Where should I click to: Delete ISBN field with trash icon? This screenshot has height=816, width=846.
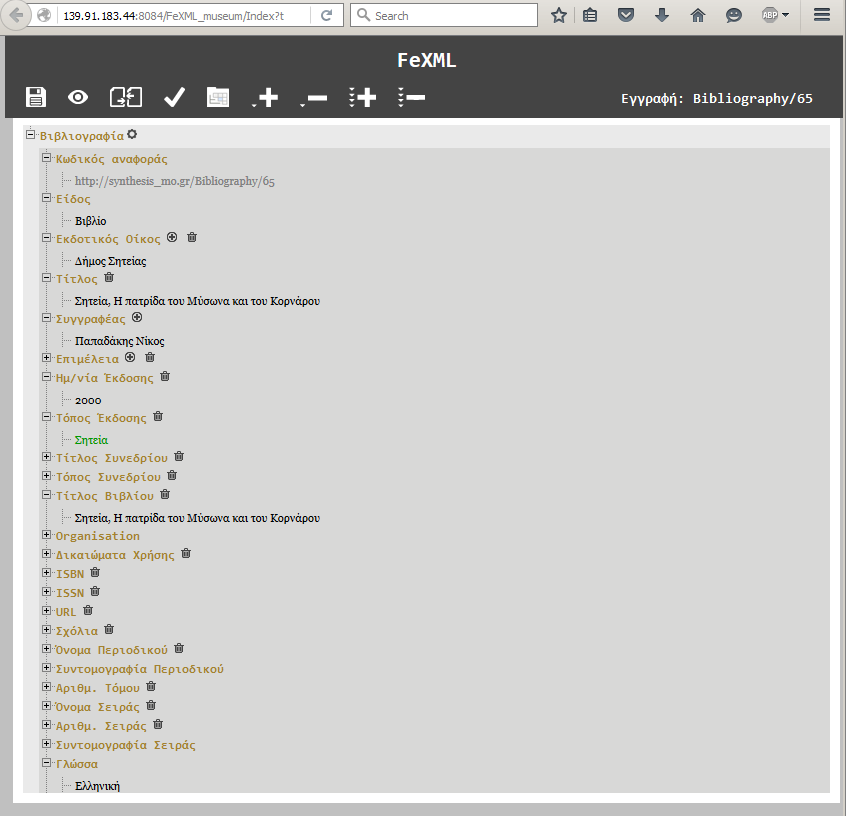(x=95, y=572)
